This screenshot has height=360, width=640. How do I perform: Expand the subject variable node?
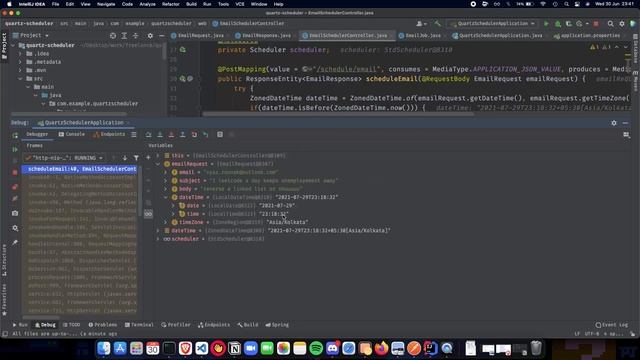[166, 180]
